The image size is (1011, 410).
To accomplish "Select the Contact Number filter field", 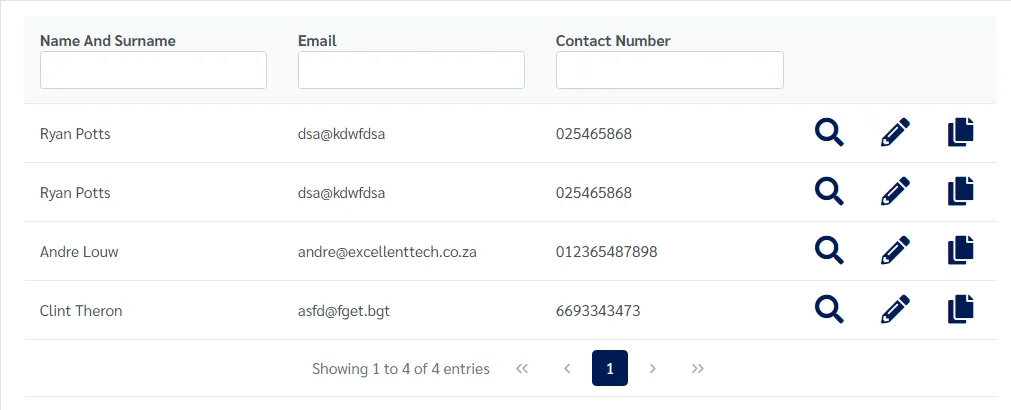I will (x=669, y=70).
